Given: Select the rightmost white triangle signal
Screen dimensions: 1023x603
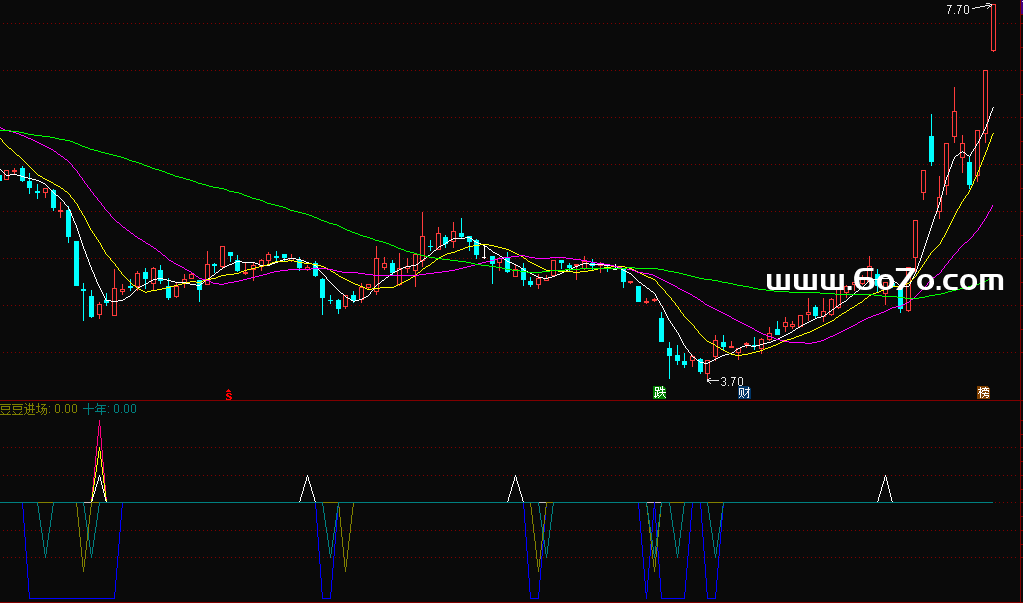Looking at the screenshot, I should click(x=884, y=488).
